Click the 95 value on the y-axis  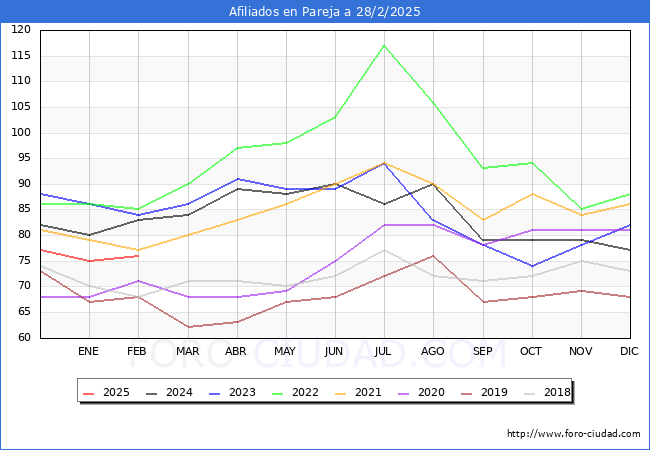coord(24,158)
